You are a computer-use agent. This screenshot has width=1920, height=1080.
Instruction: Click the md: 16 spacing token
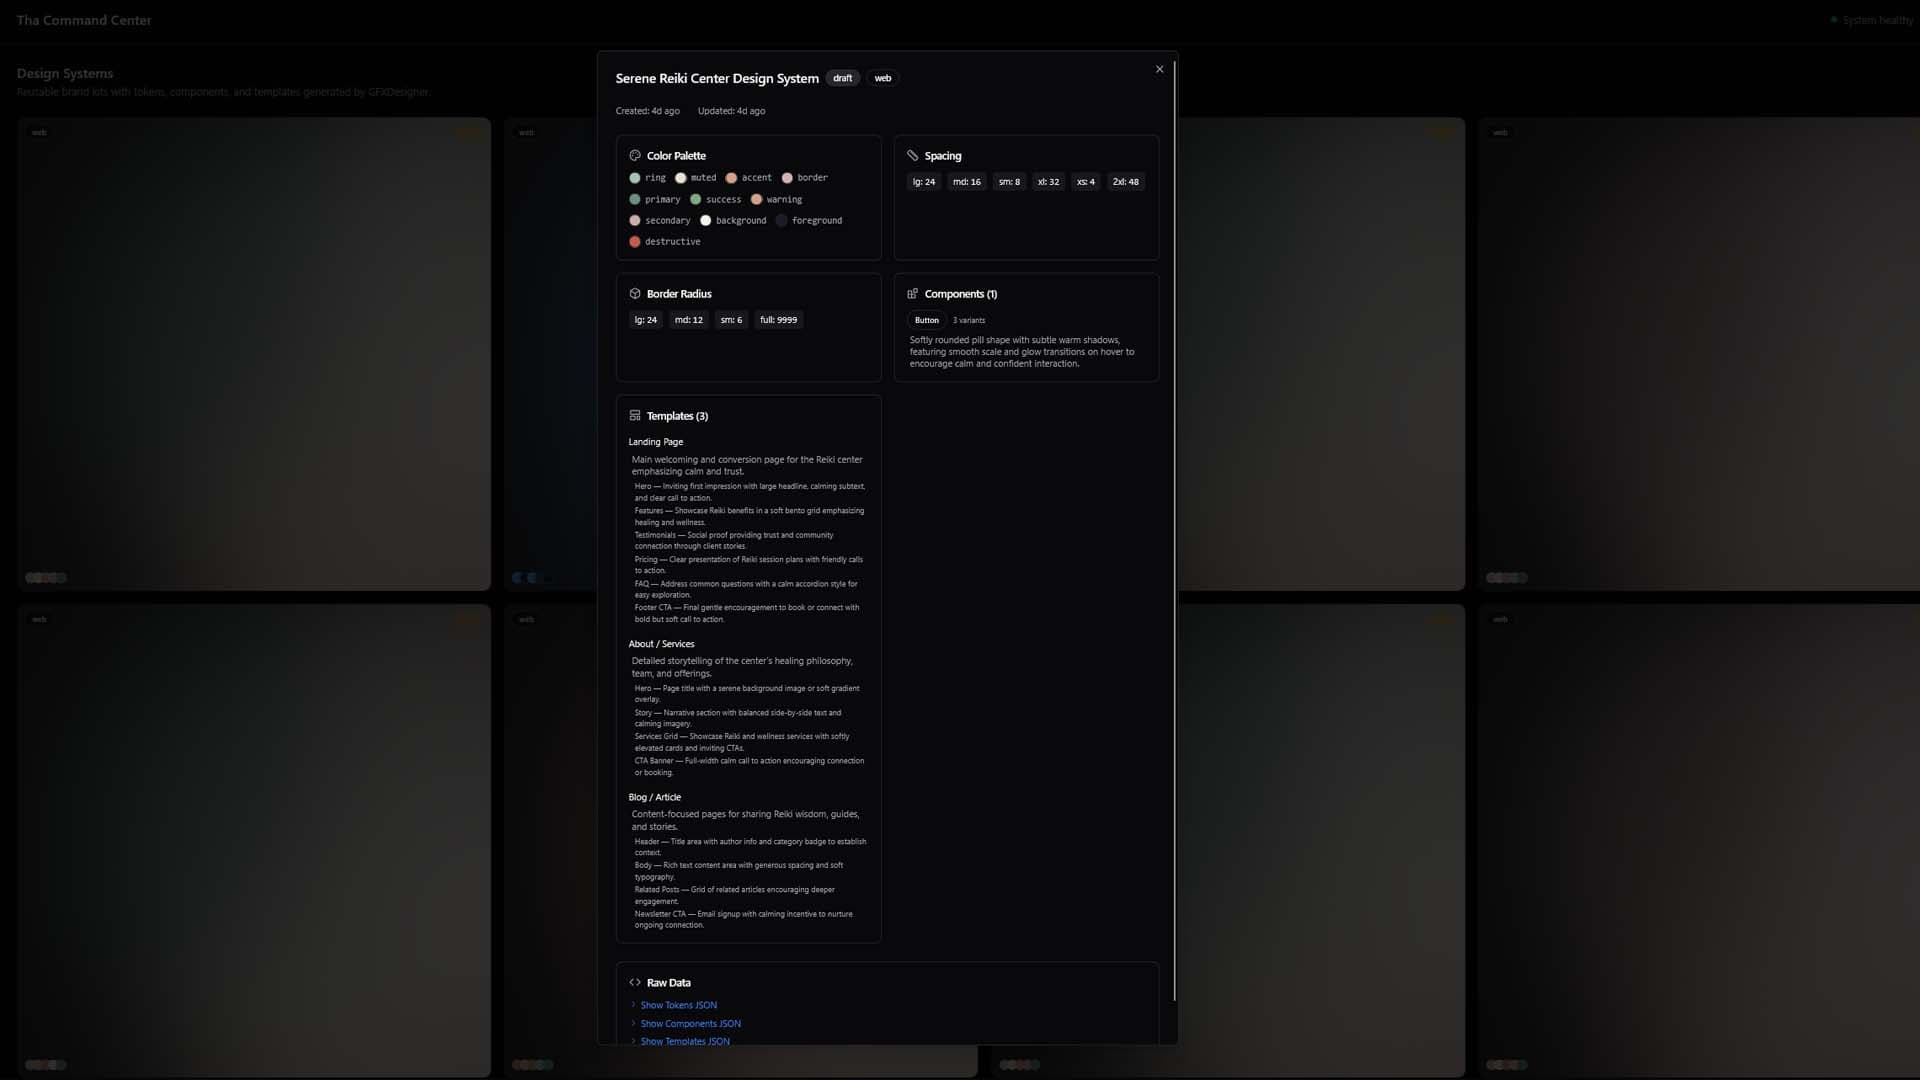pyautogui.click(x=965, y=181)
